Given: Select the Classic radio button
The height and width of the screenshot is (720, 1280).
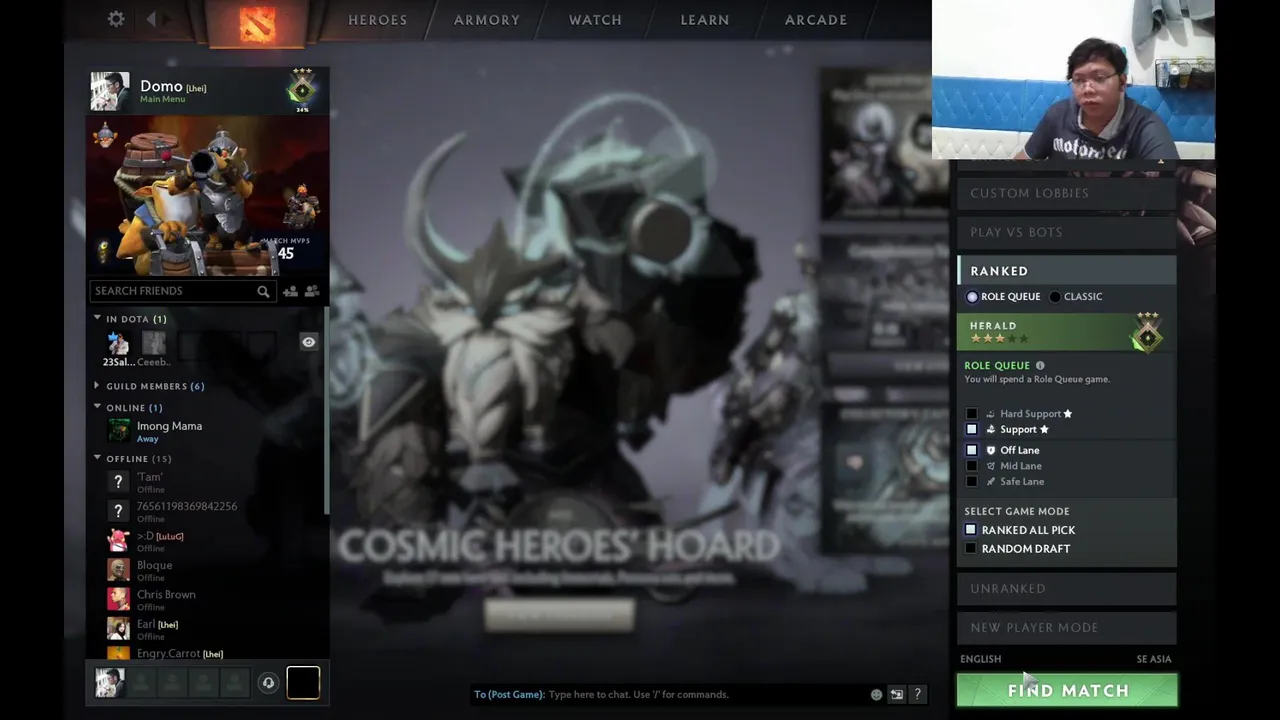Looking at the screenshot, I should [x=1055, y=297].
